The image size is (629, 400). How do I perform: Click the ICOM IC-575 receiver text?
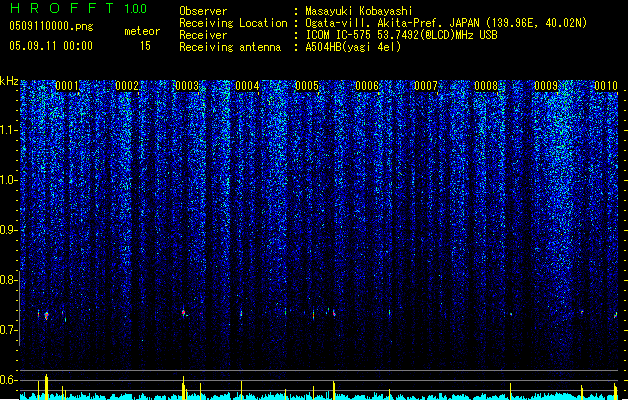pos(401,35)
